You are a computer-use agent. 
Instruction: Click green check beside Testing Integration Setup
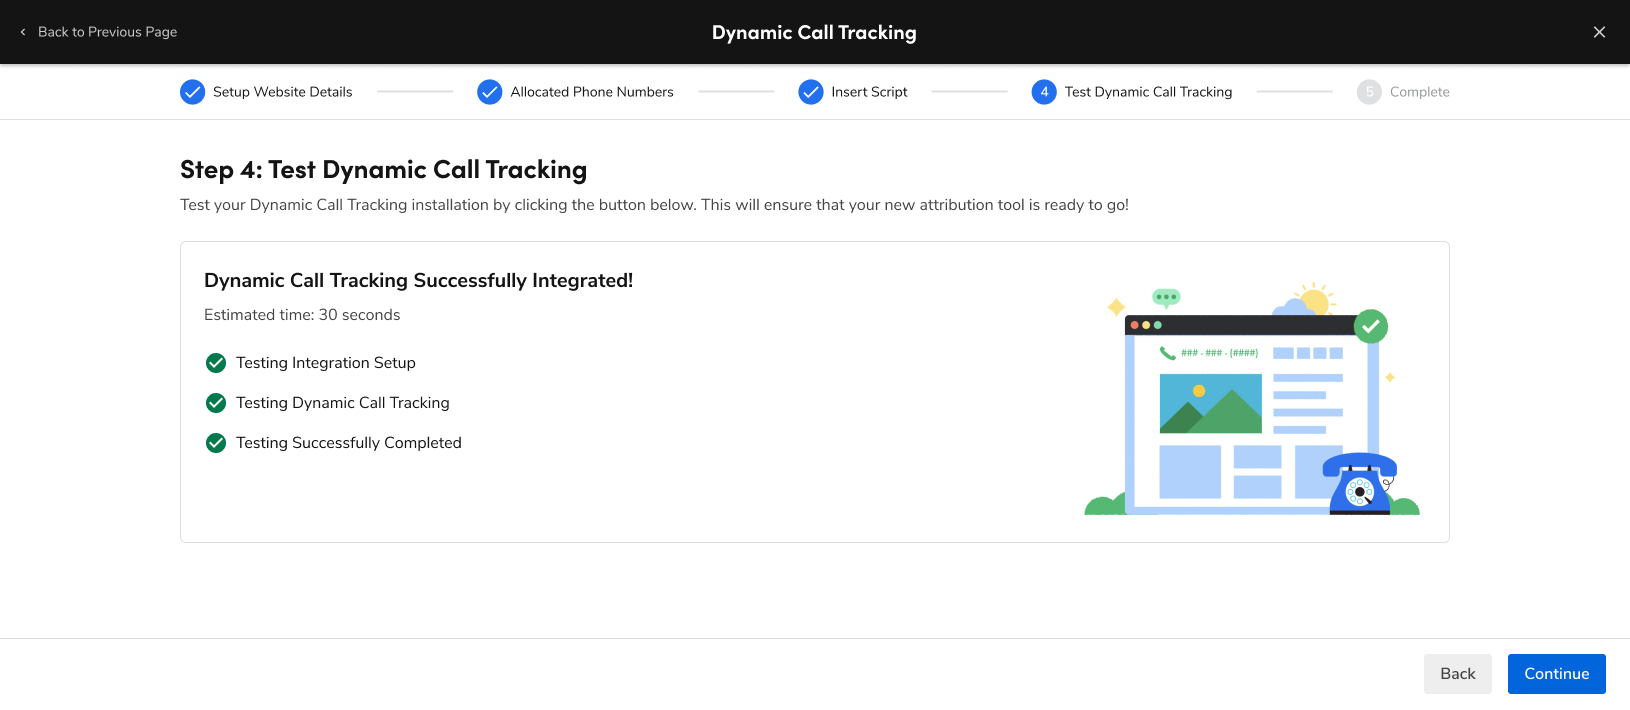pyautogui.click(x=216, y=363)
